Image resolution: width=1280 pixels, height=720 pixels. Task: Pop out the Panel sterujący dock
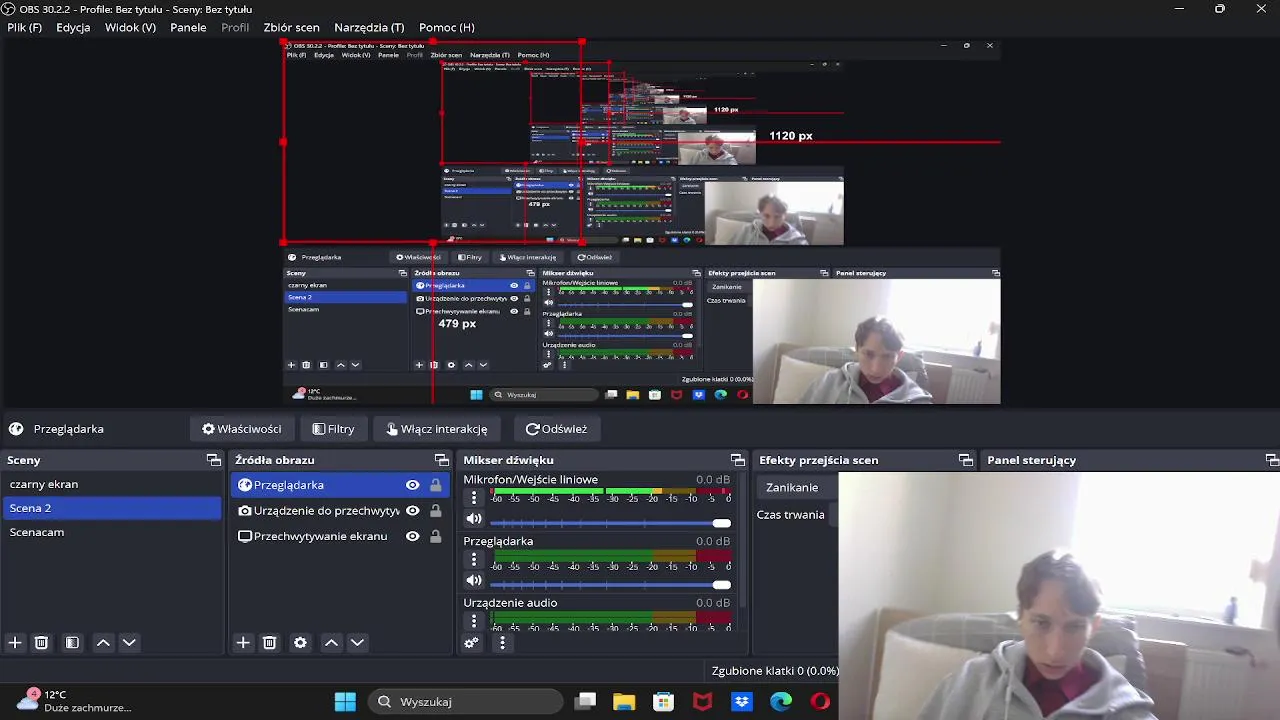(1272, 460)
